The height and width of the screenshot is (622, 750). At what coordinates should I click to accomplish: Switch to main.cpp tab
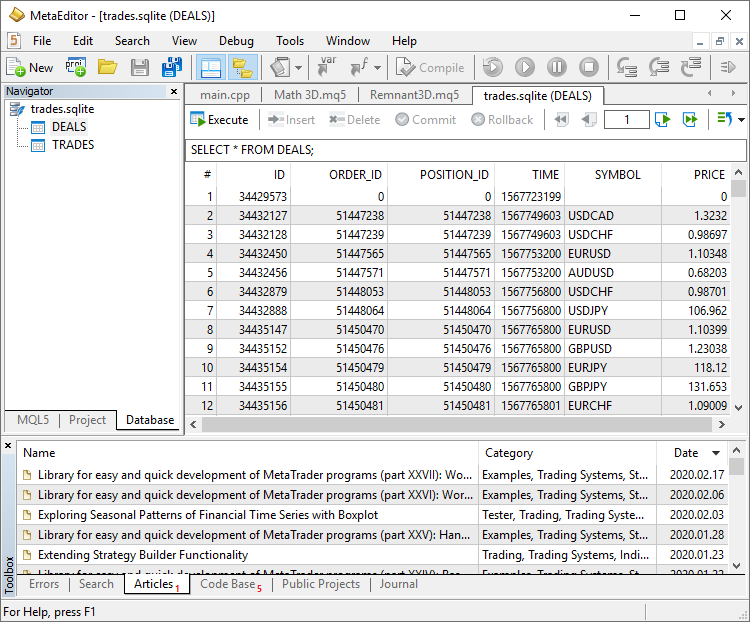[x=225, y=95]
